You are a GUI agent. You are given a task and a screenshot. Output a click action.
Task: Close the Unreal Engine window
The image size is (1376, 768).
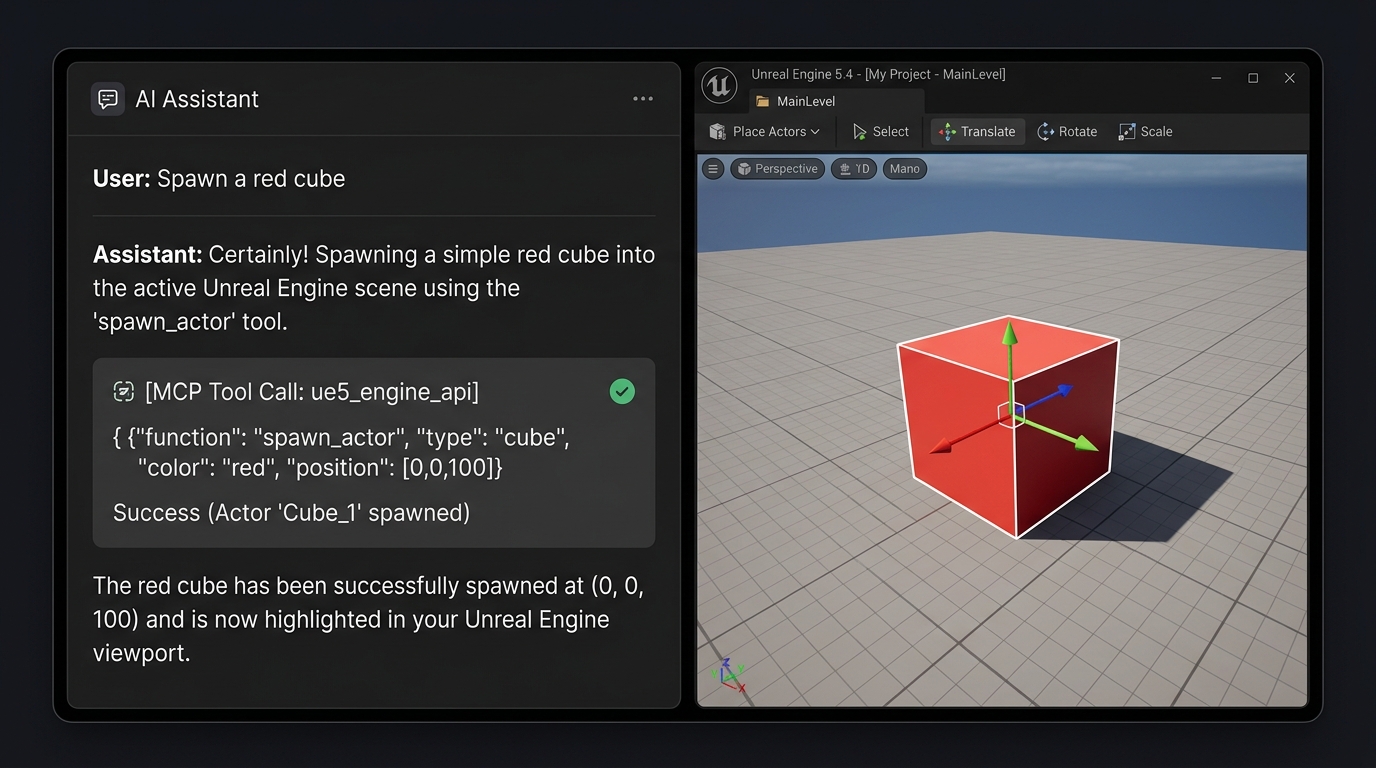(x=1290, y=78)
